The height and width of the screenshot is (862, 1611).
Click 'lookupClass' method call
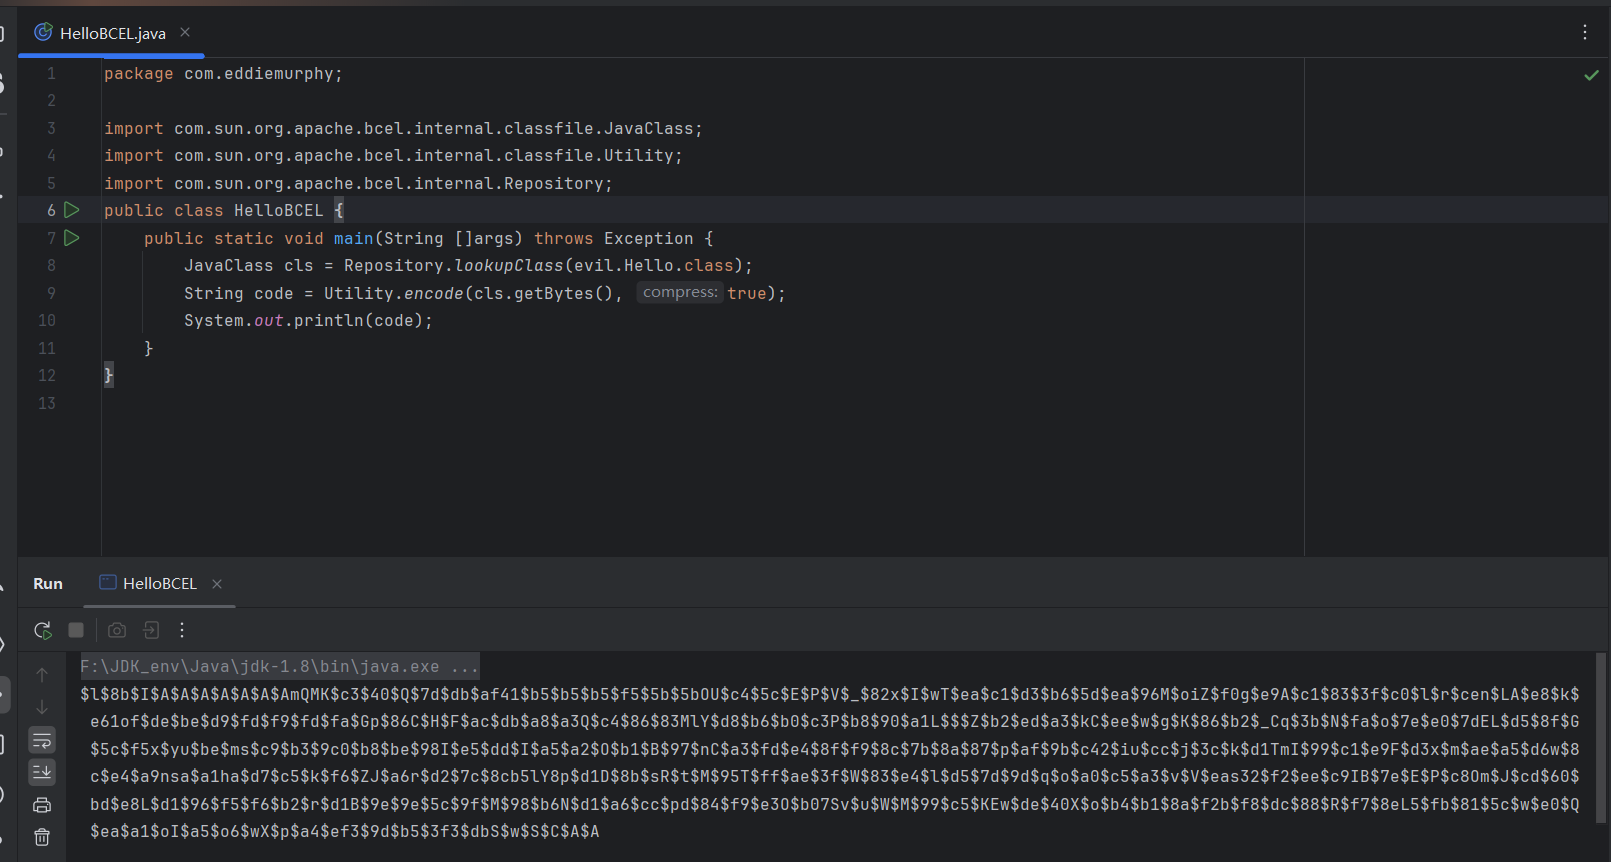click(x=508, y=266)
